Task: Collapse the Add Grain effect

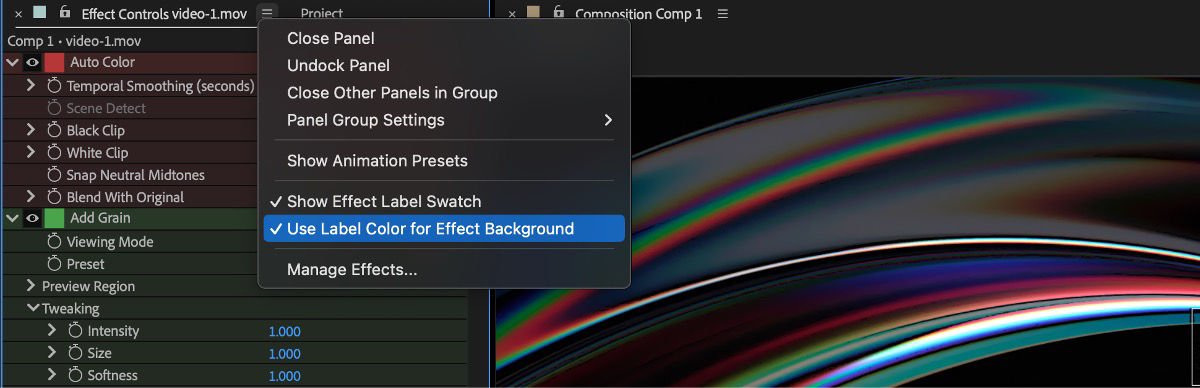Action: [12, 218]
